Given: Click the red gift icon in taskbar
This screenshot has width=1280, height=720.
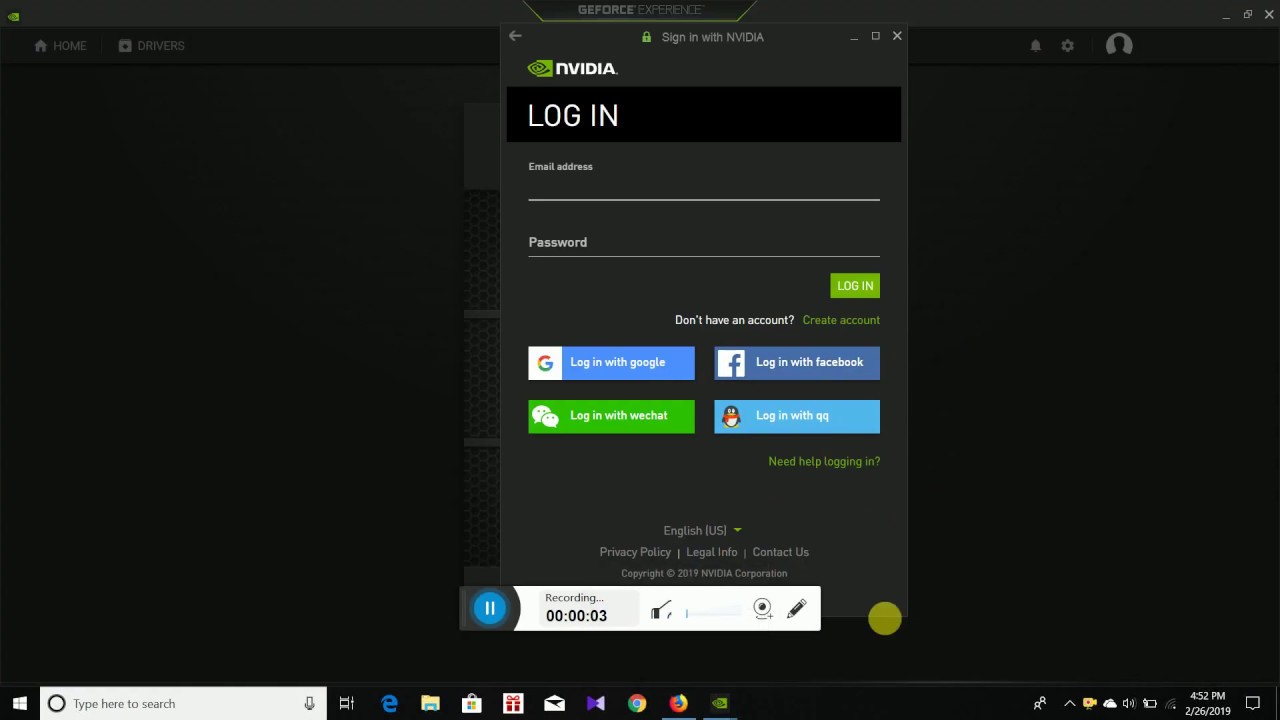Looking at the screenshot, I should coord(513,704).
